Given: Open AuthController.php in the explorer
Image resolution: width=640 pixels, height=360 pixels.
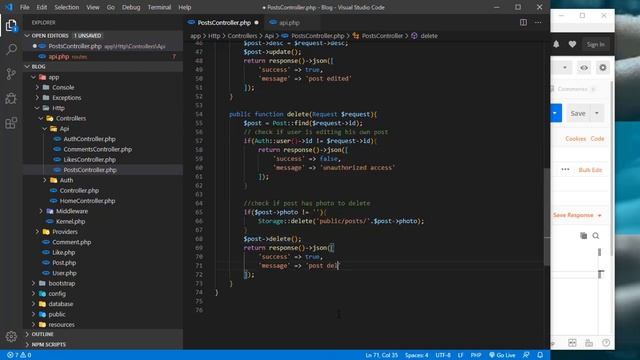Looking at the screenshot, I should tap(89, 139).
